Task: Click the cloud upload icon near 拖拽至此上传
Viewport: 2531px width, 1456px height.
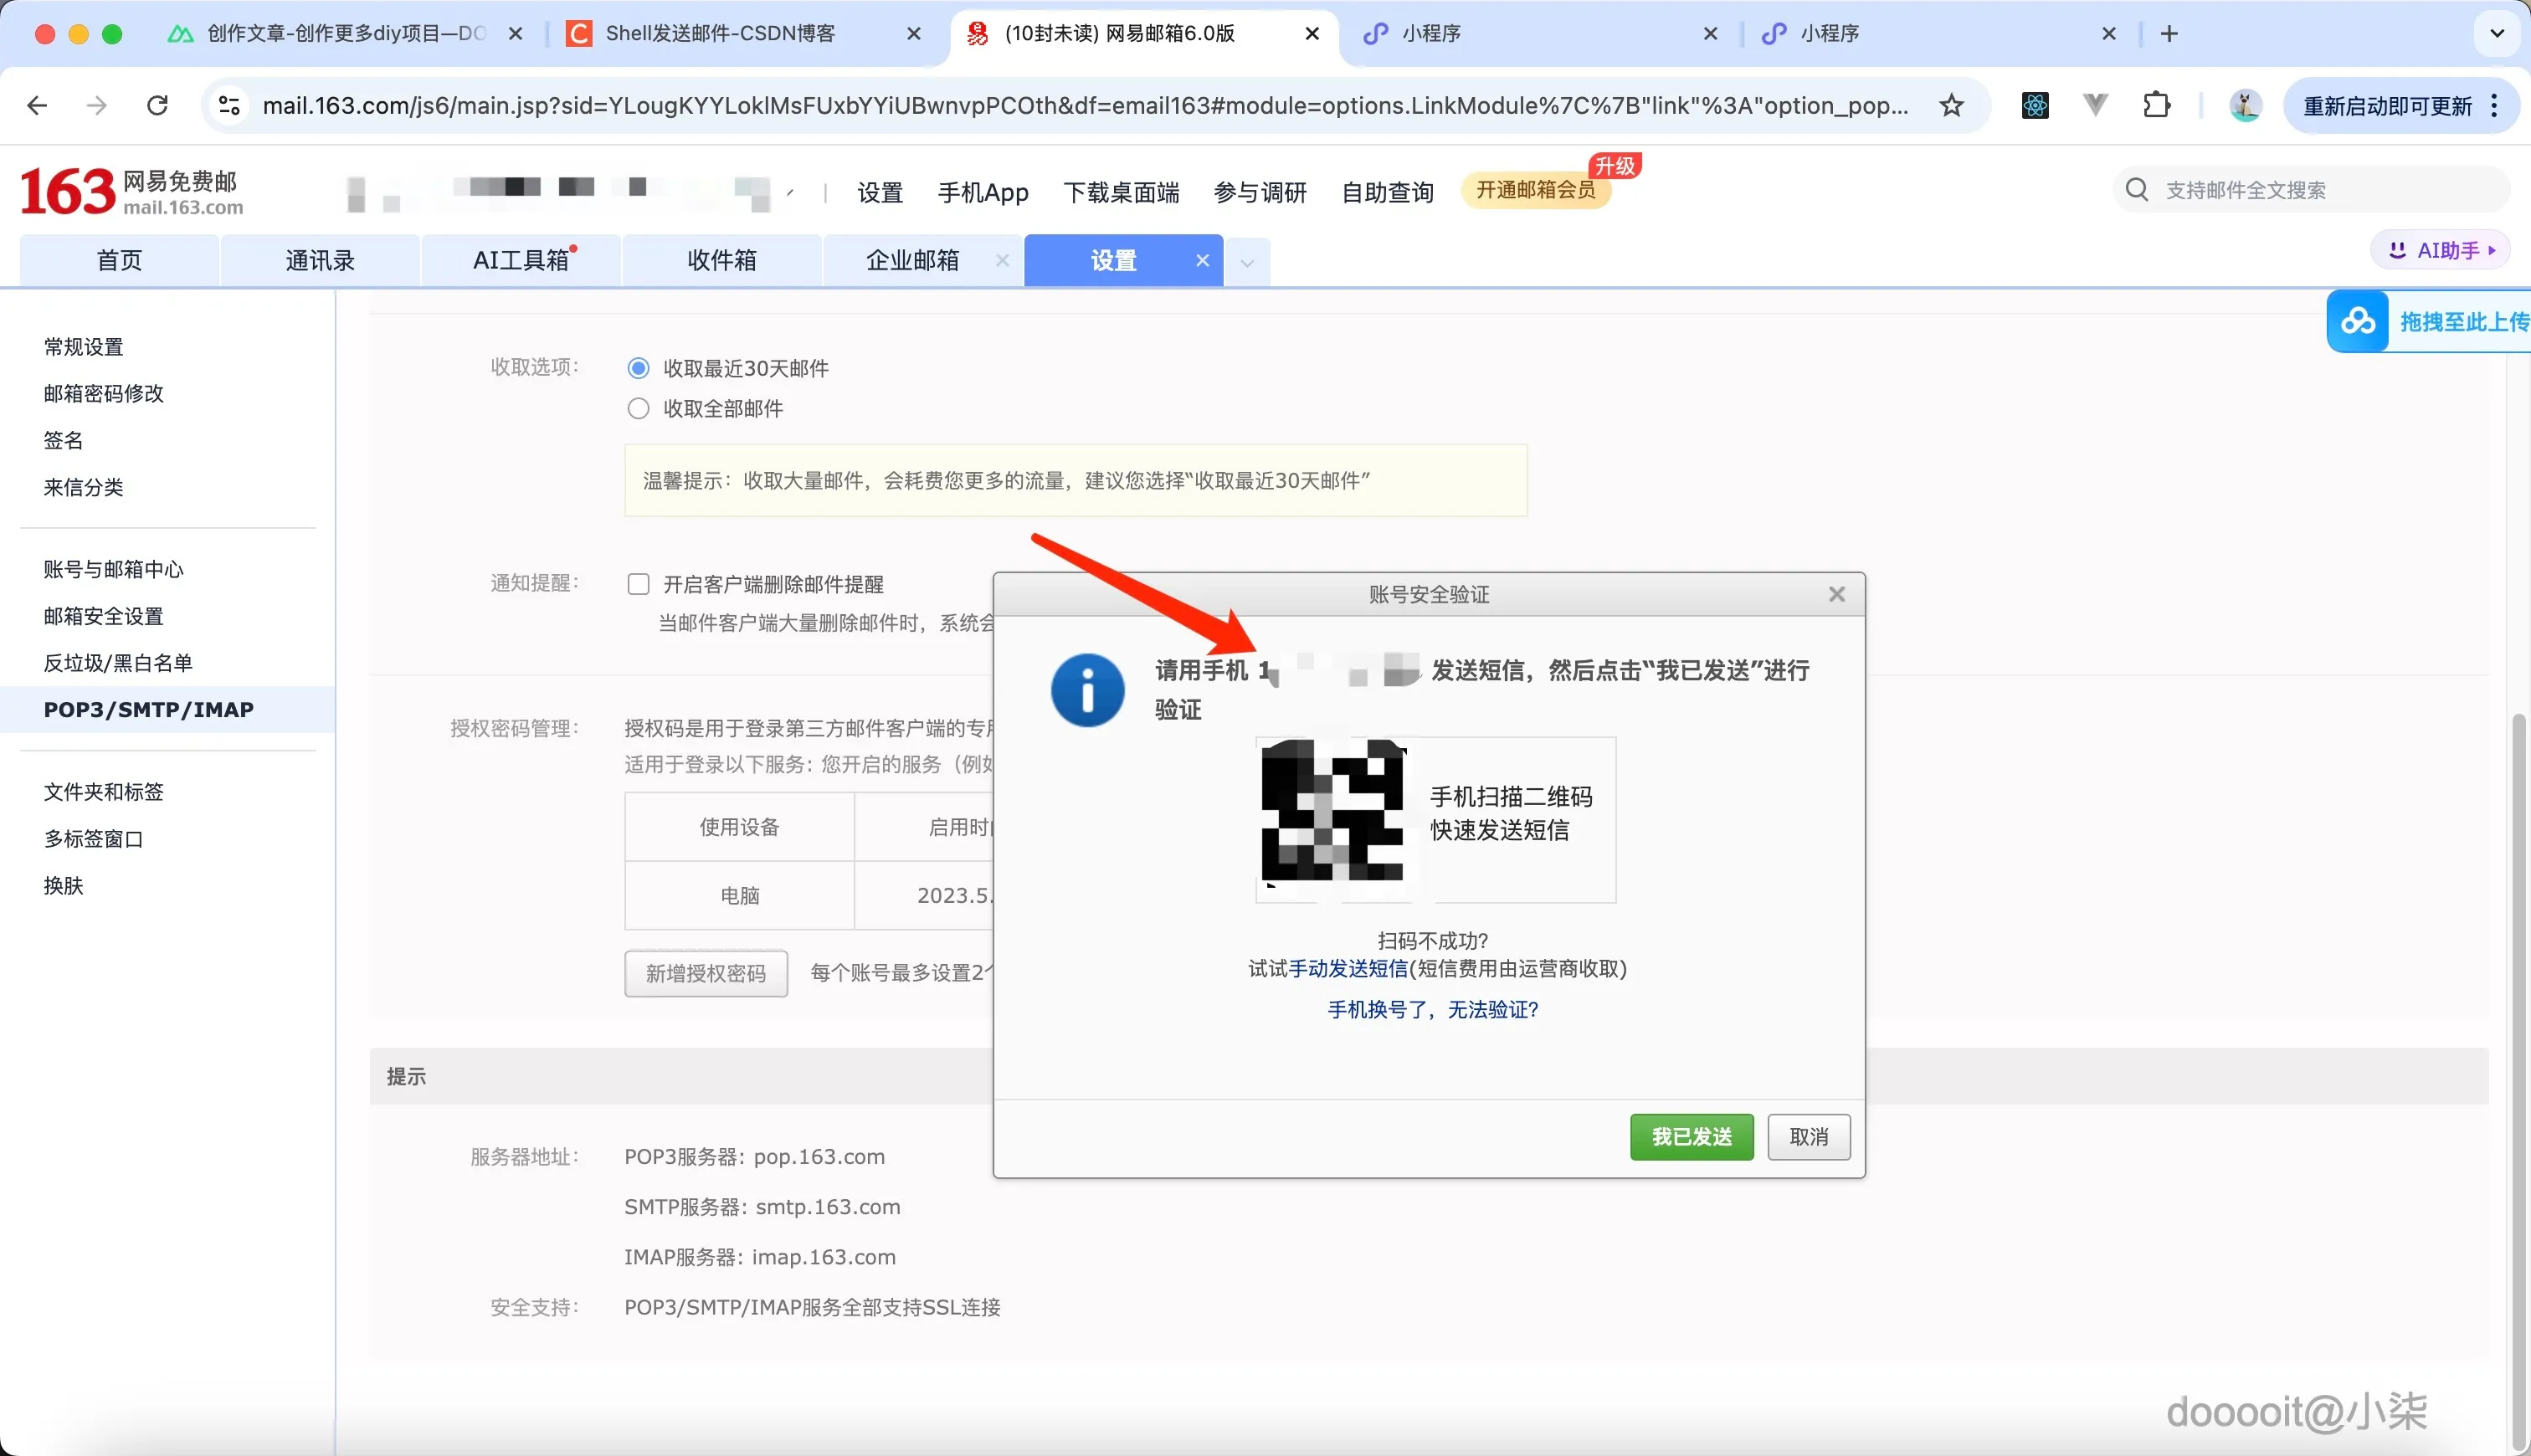Action: click(2358, 321)
